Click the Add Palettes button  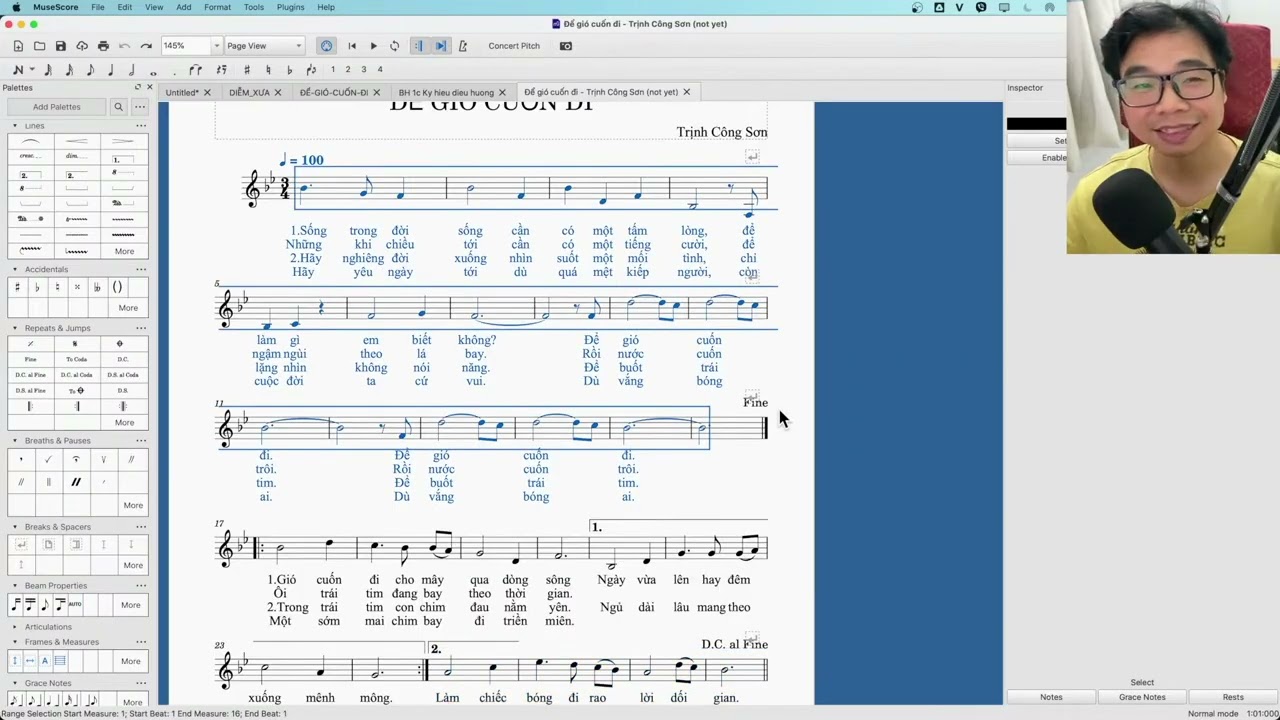56,107
